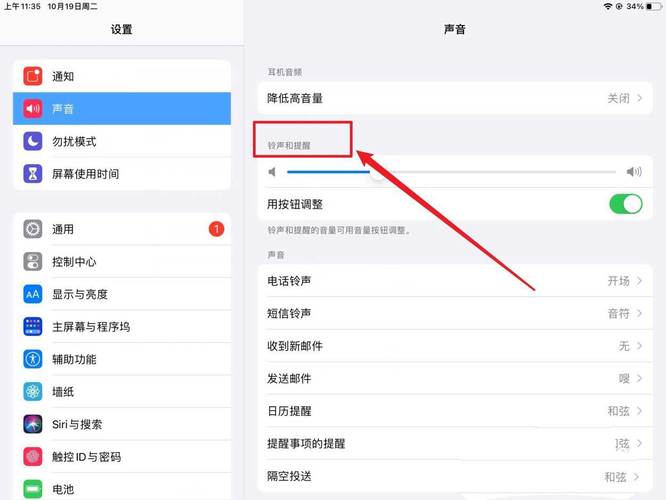Tap the Sounds (声音) speaker icon

click(x=33, y=109)
